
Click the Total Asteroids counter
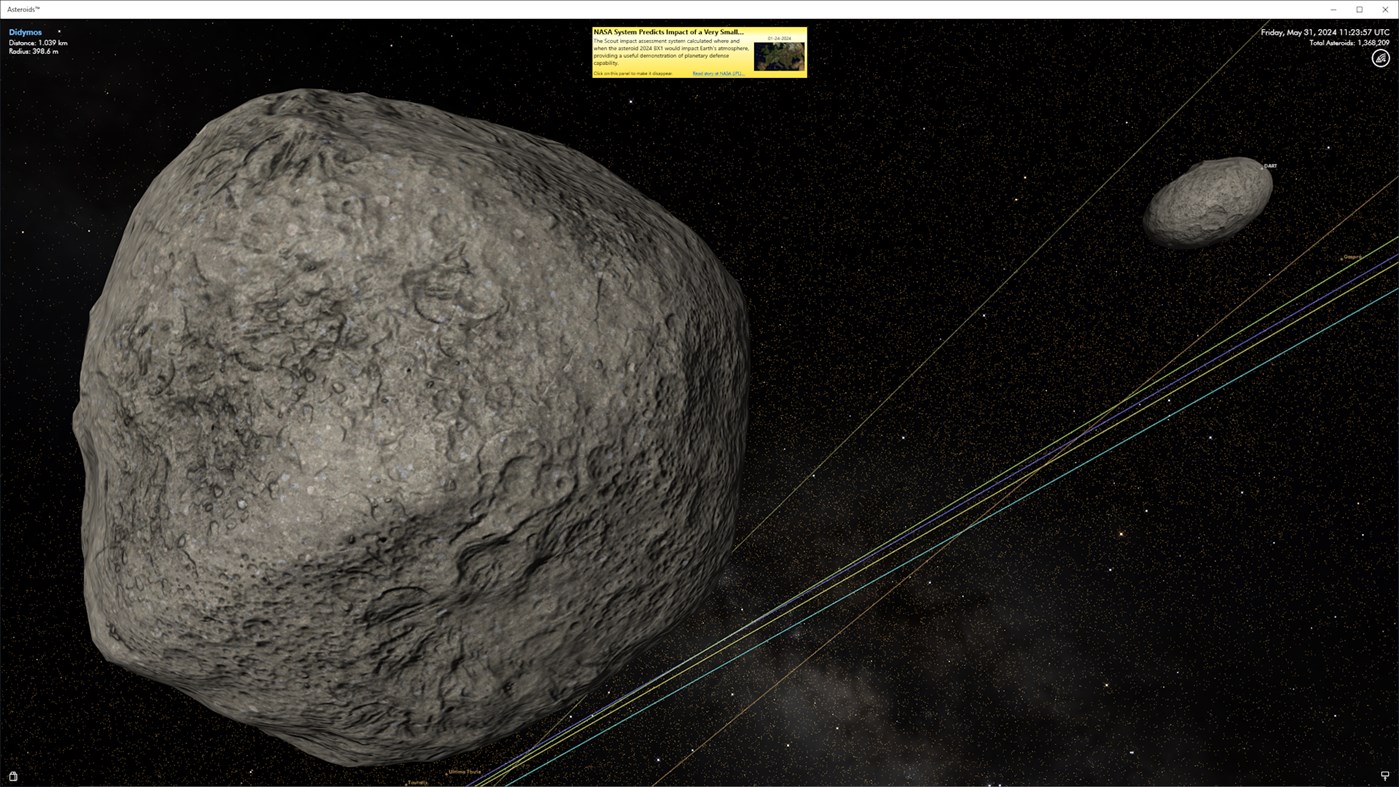pyautogui.click(x=1348, y=42)
